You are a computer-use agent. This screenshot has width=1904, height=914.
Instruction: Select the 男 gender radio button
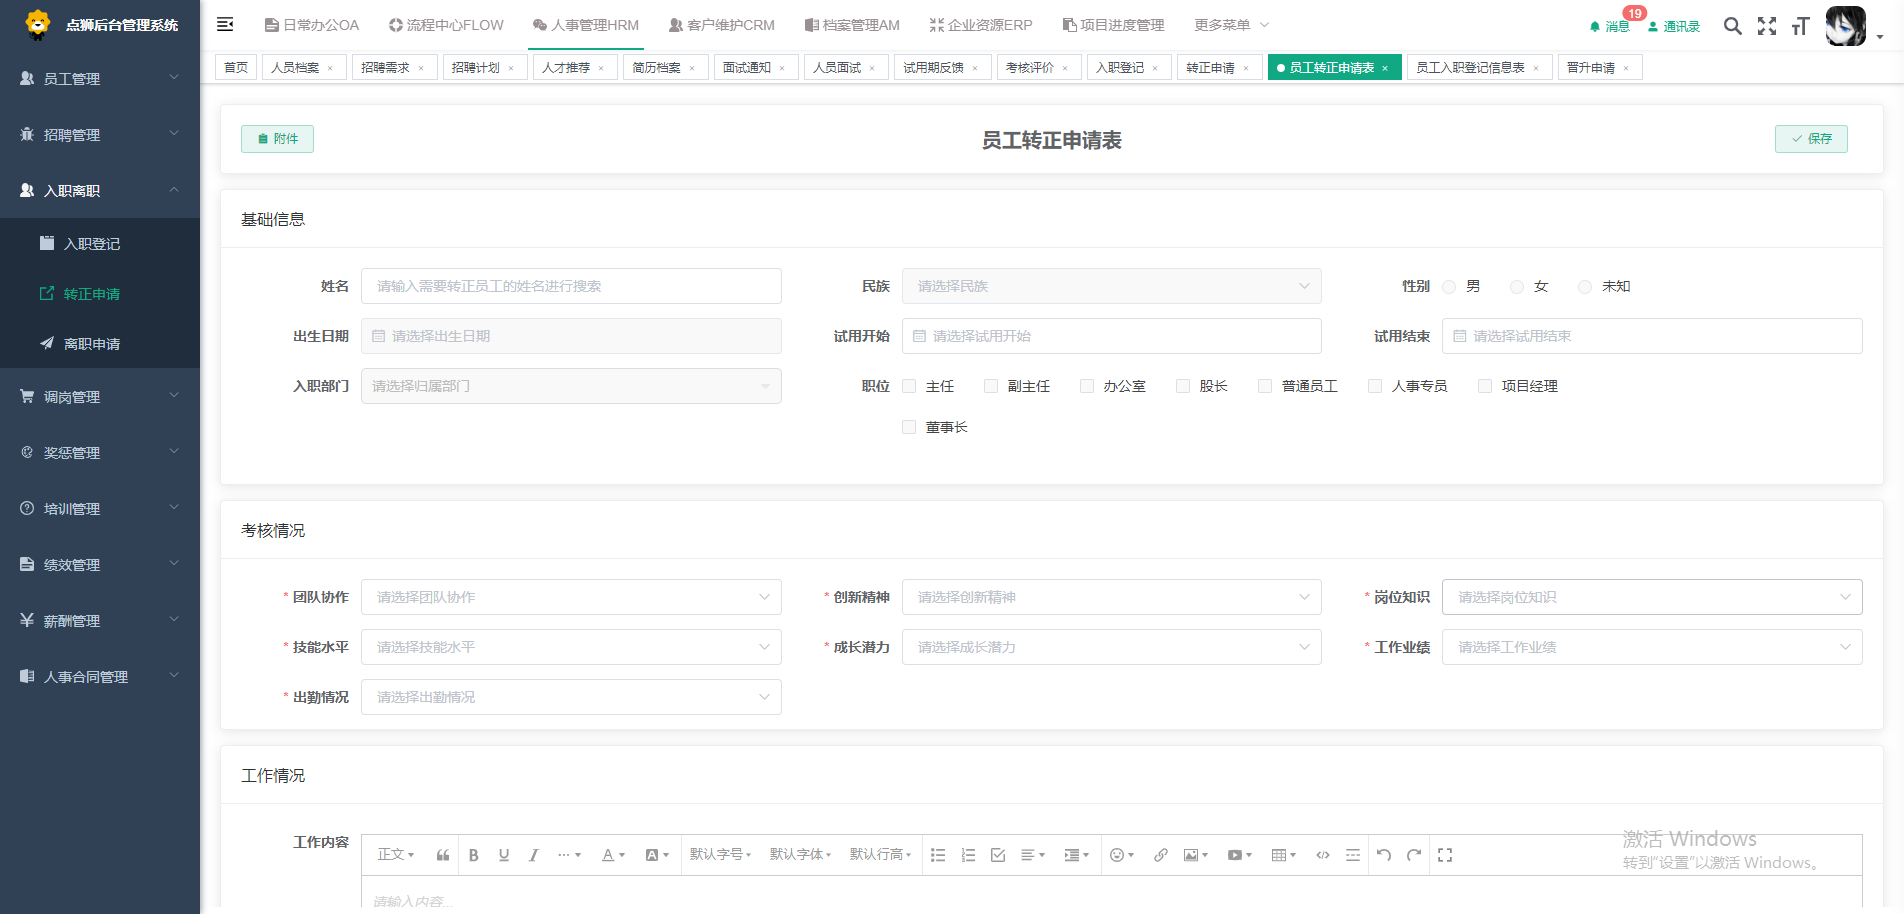(1449, 287)
